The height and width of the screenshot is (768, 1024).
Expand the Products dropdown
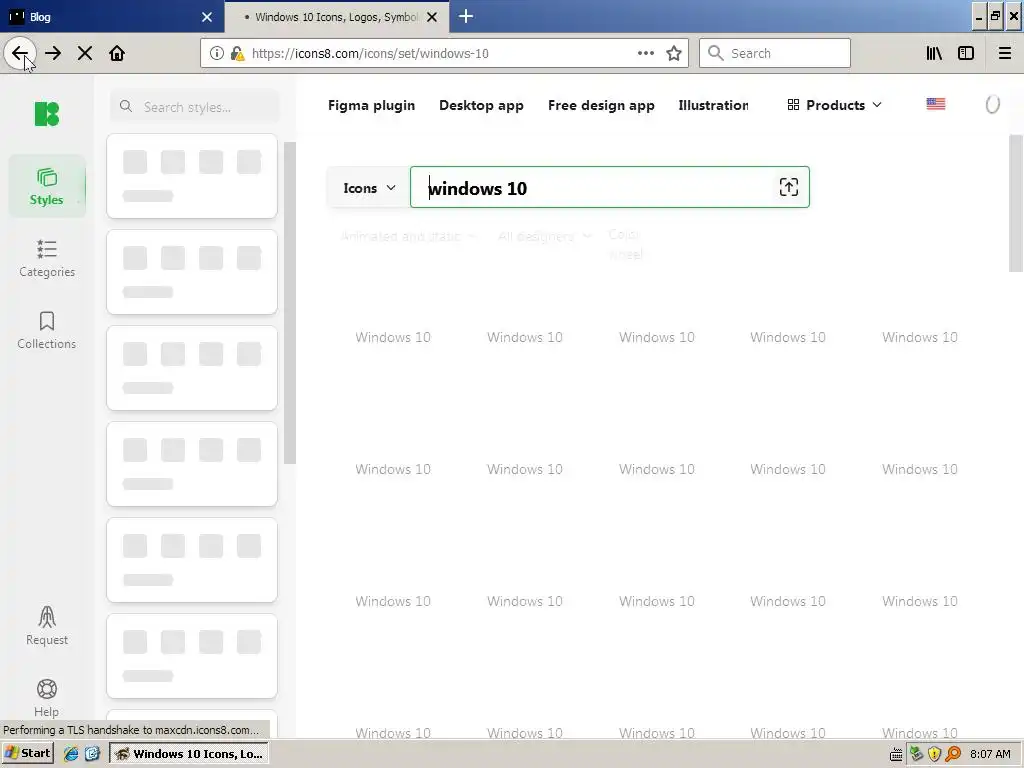[835, 105]
